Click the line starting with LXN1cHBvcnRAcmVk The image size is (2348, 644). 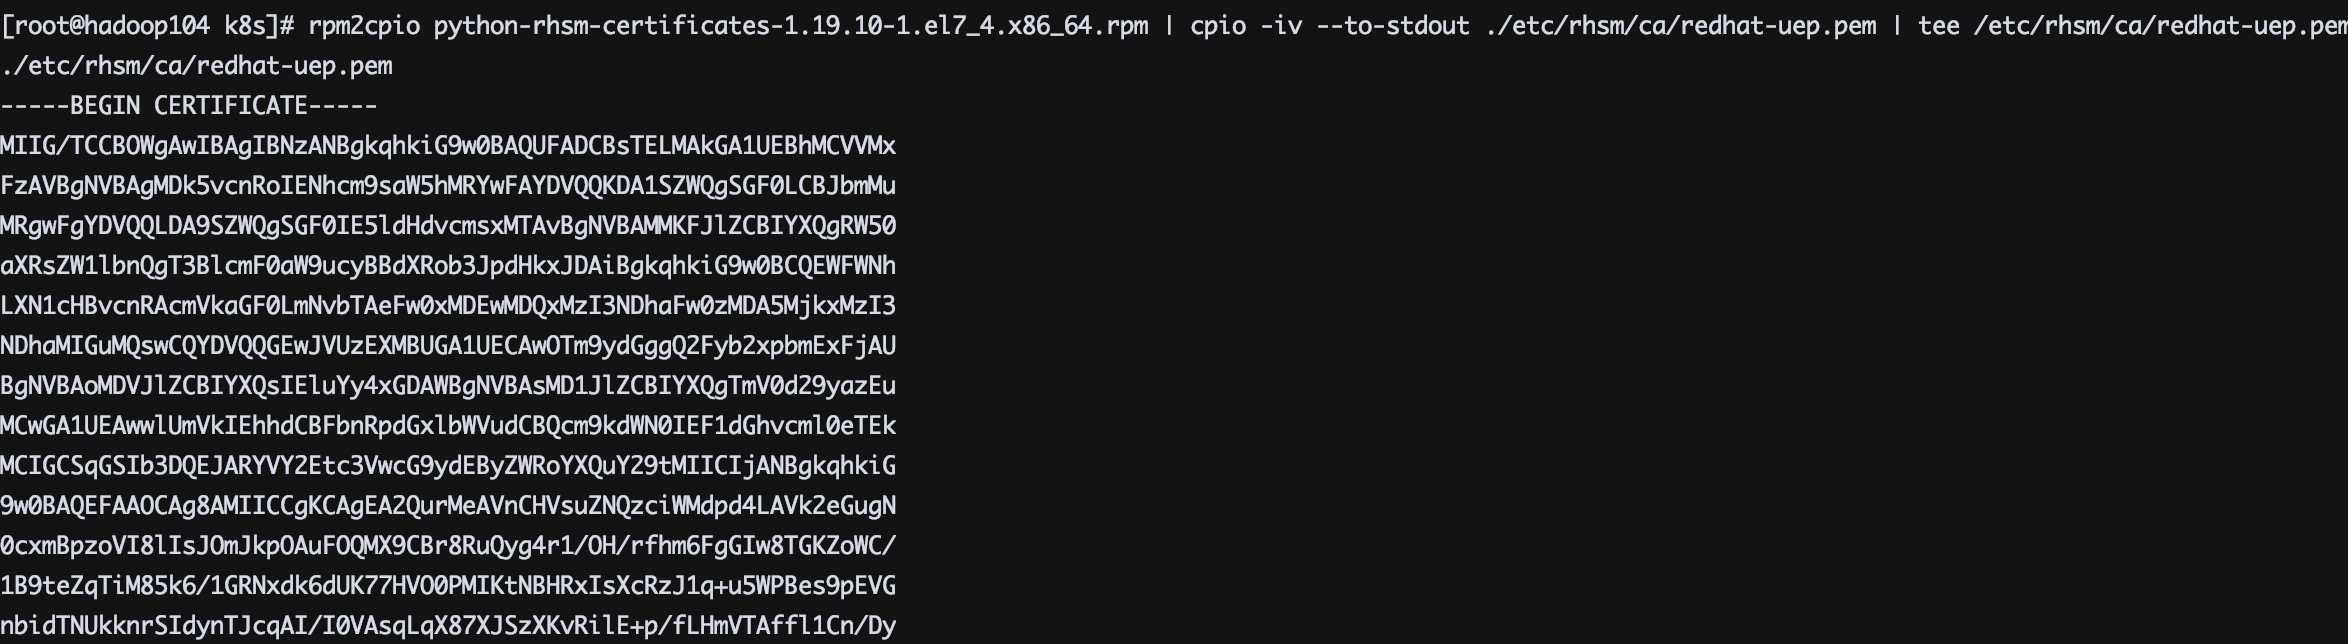(x=448, y=306)
